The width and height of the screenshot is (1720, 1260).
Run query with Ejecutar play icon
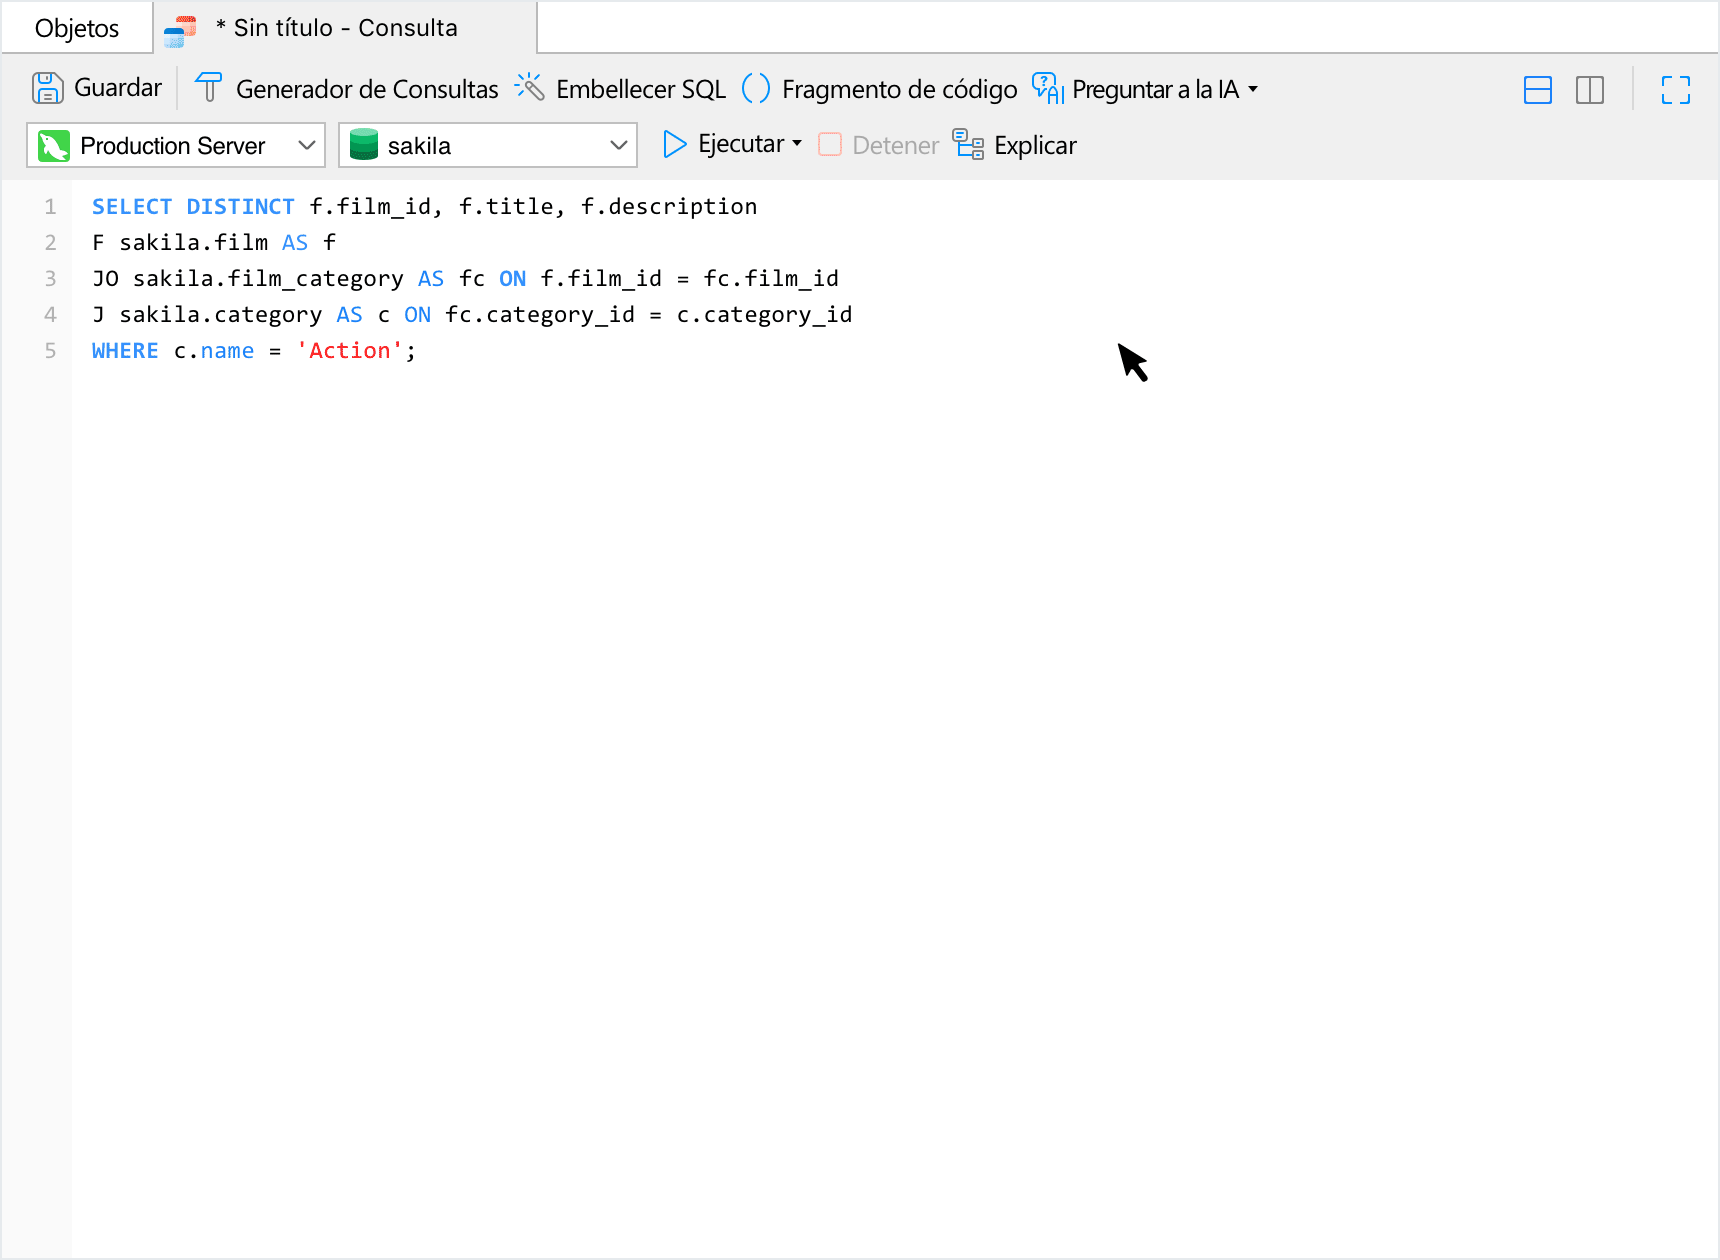point(675,145)
